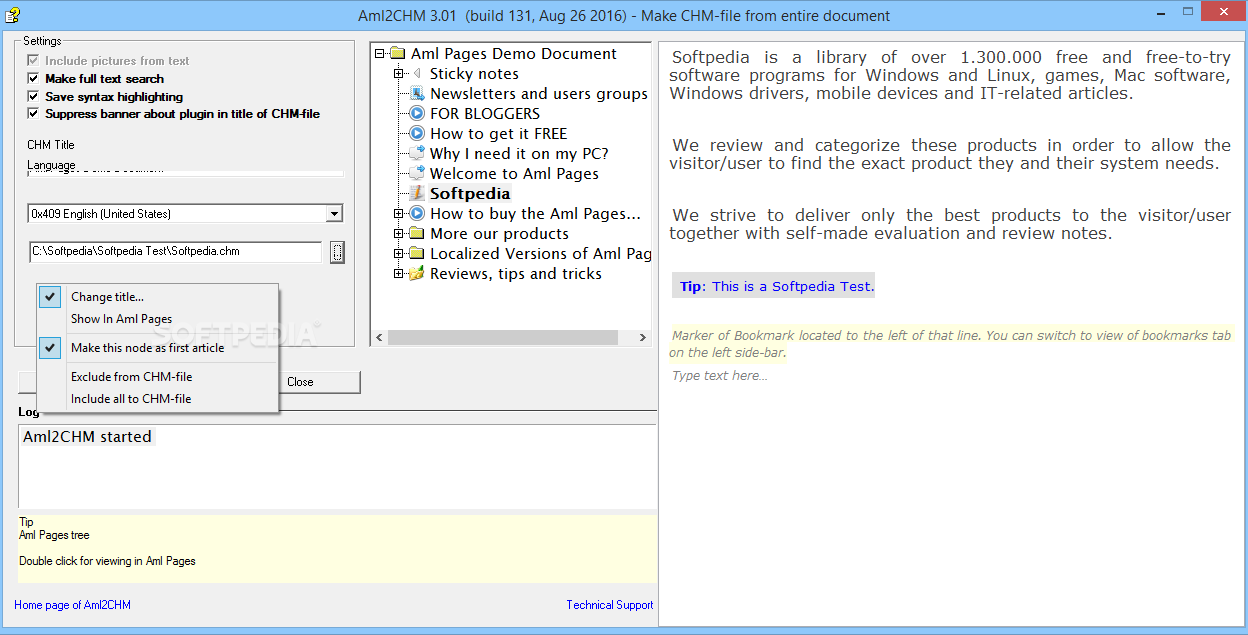The image size is (1248, 635).
Task: Click the folder icon of Localized Versions of Aml Pages
Action: point(417,254)
